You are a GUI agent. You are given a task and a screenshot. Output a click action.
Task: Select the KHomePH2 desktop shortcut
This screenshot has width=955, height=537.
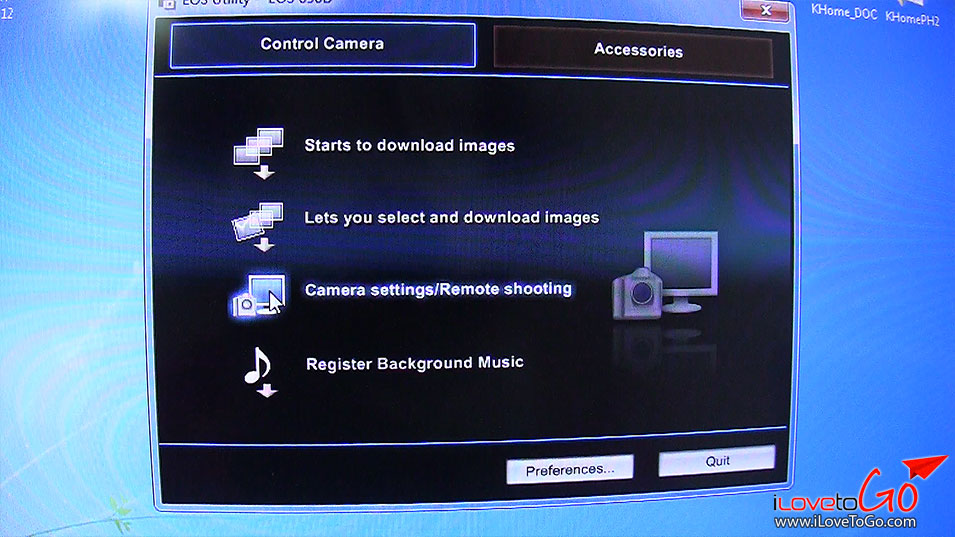[x=912, y=17]
